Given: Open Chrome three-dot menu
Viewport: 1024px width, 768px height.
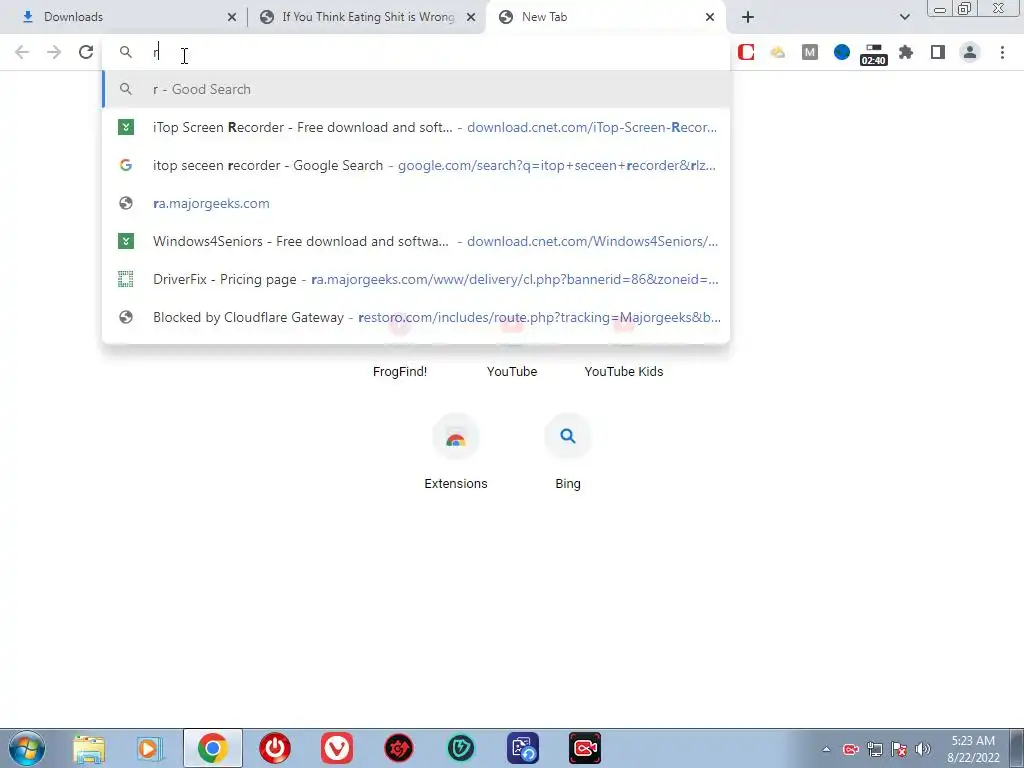Looking at the screenshot, I should (1002, 52).
